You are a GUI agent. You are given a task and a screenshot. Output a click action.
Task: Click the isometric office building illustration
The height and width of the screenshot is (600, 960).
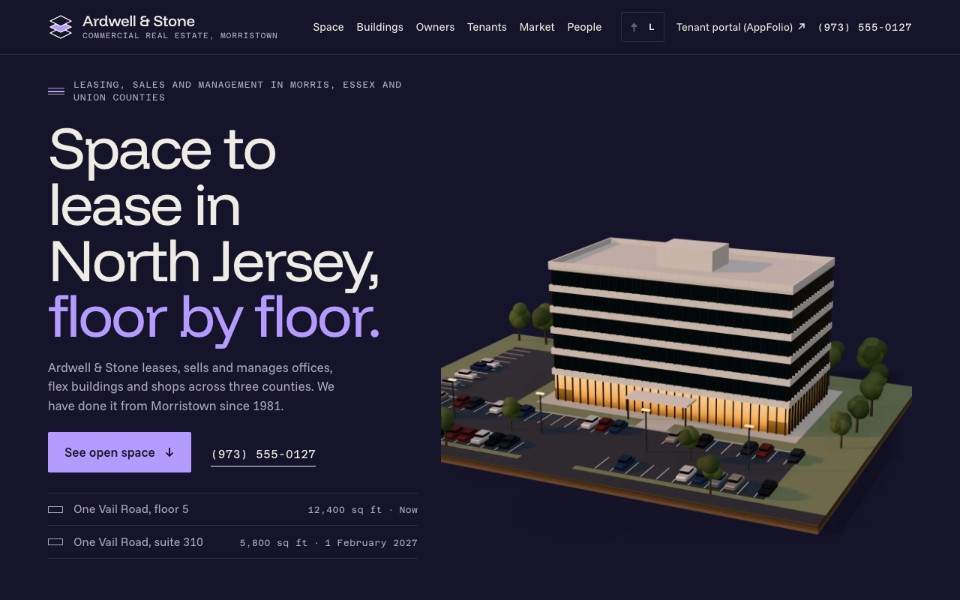[677, 385]
